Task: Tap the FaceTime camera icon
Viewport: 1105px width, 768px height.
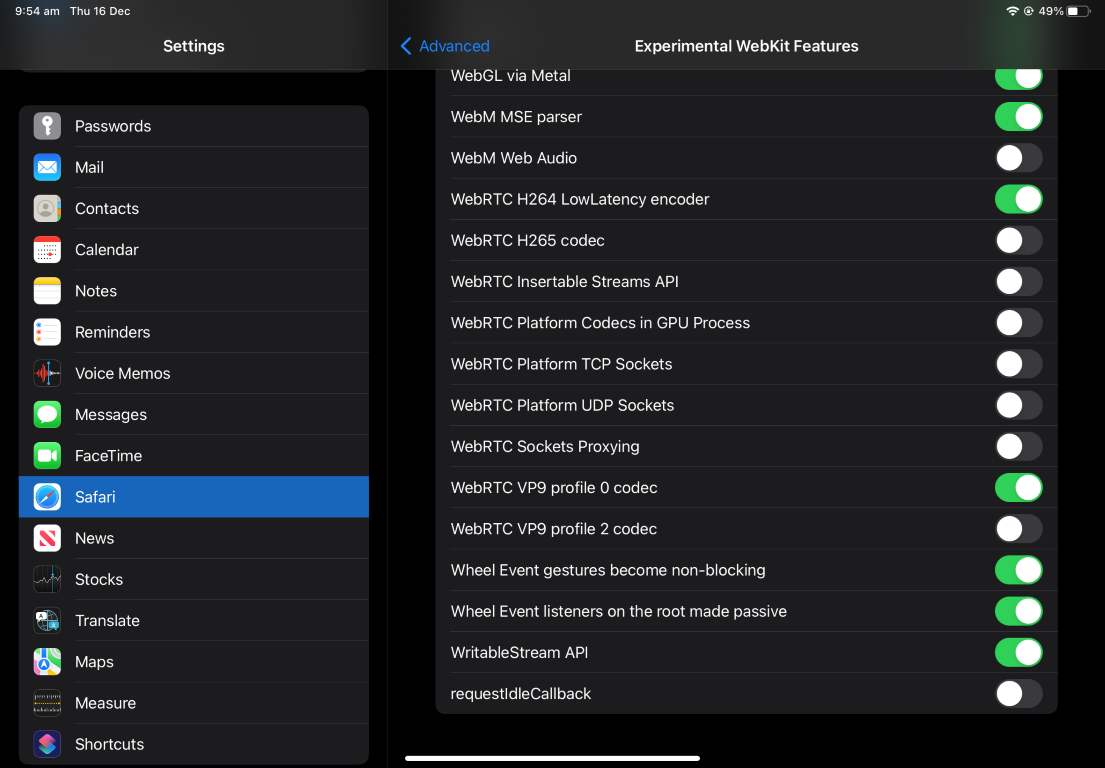Action: [x=47, y=456]
